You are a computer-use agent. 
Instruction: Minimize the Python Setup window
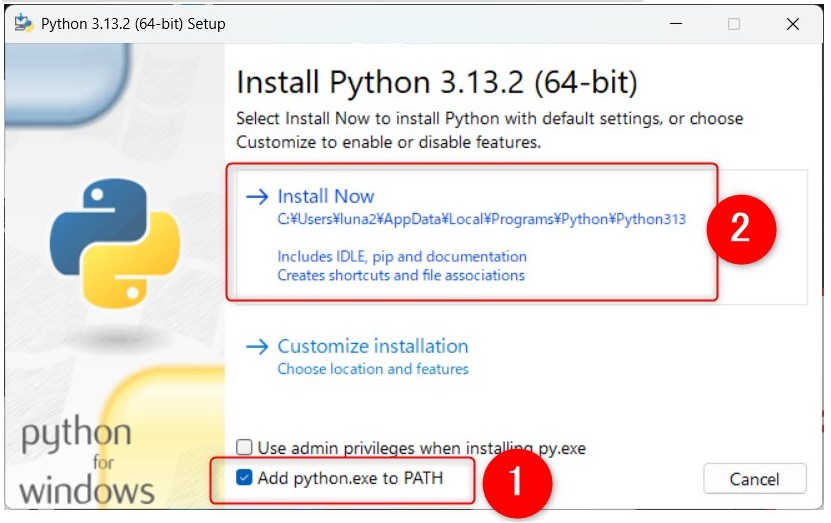(x=676, y=24)
